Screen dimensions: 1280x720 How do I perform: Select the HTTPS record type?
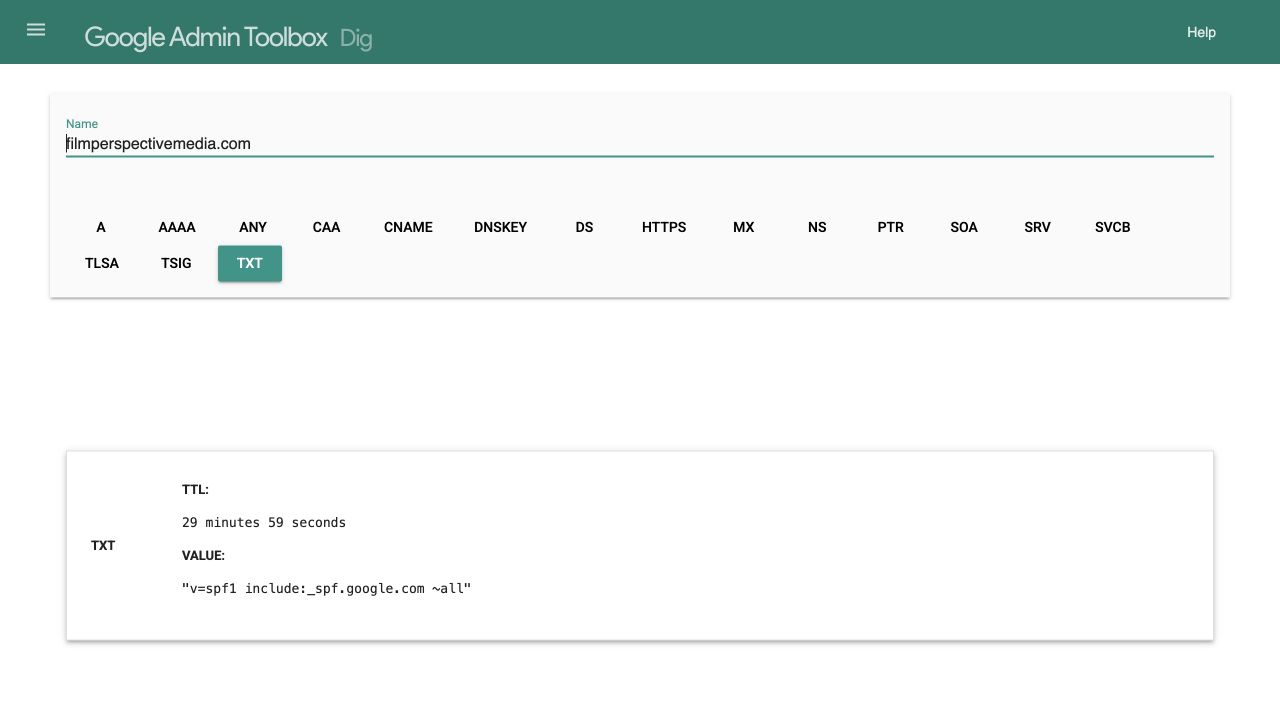pos(664,227)
